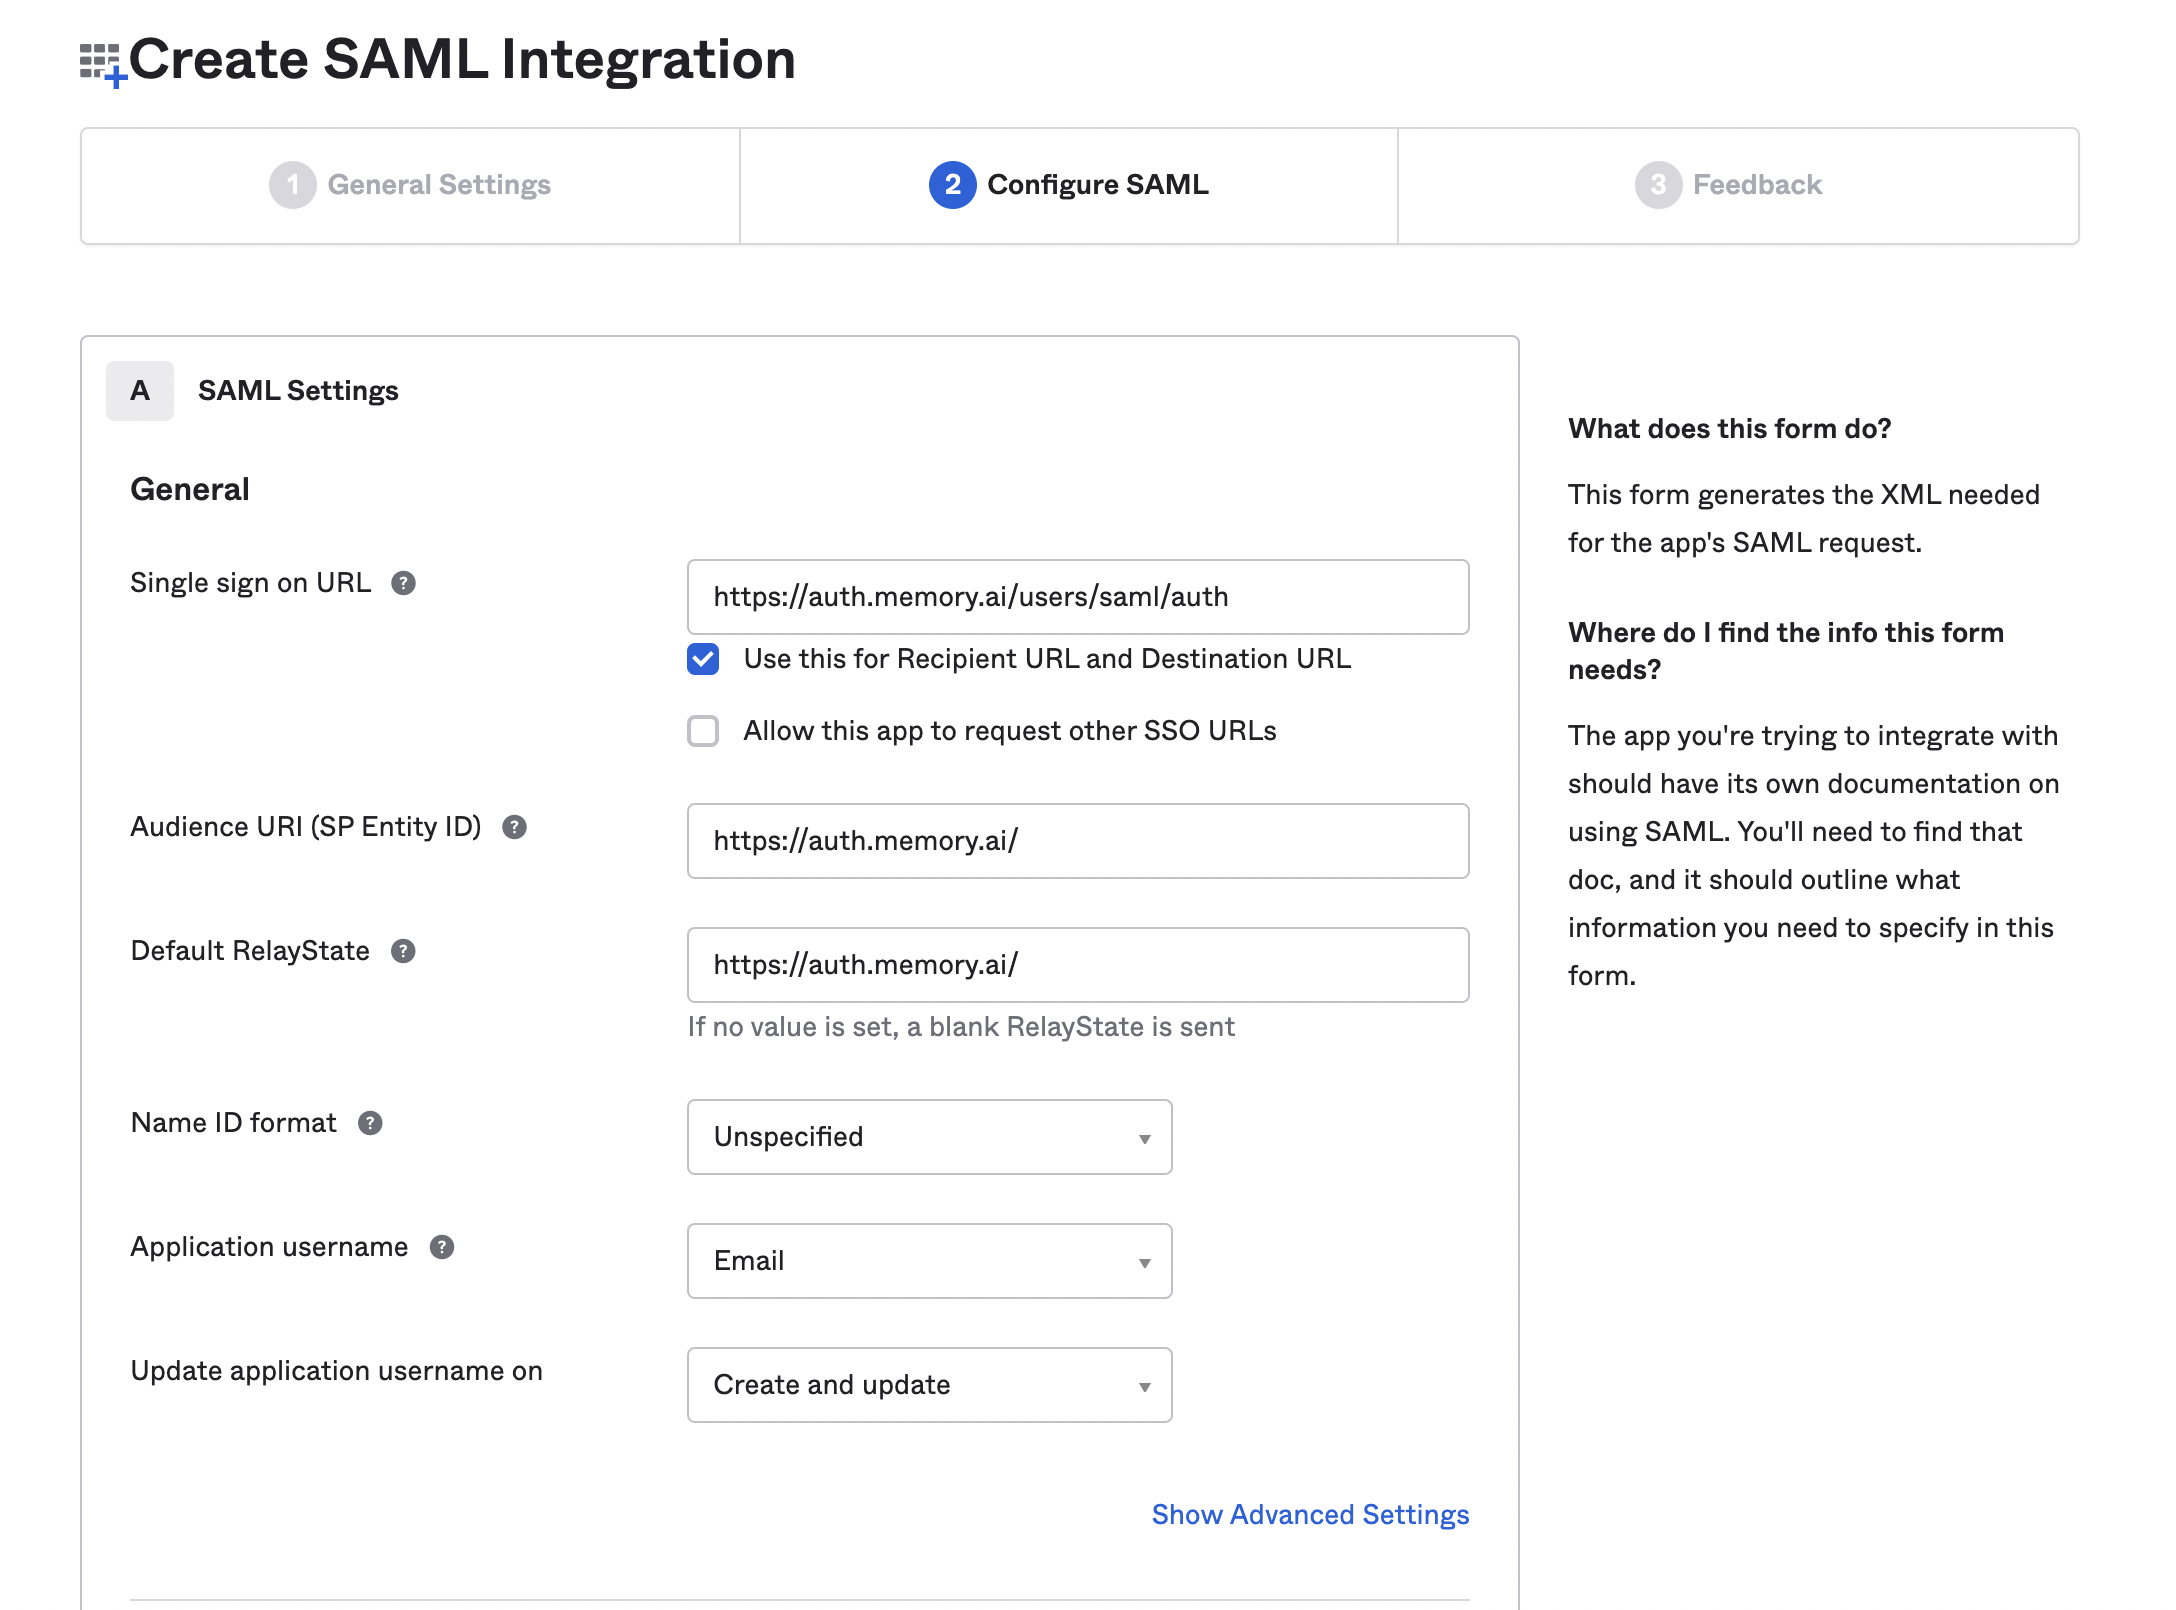Click the Default RelayState help icon
The height and width of the screenshot is (1610, 2176).
pos(403,951)
